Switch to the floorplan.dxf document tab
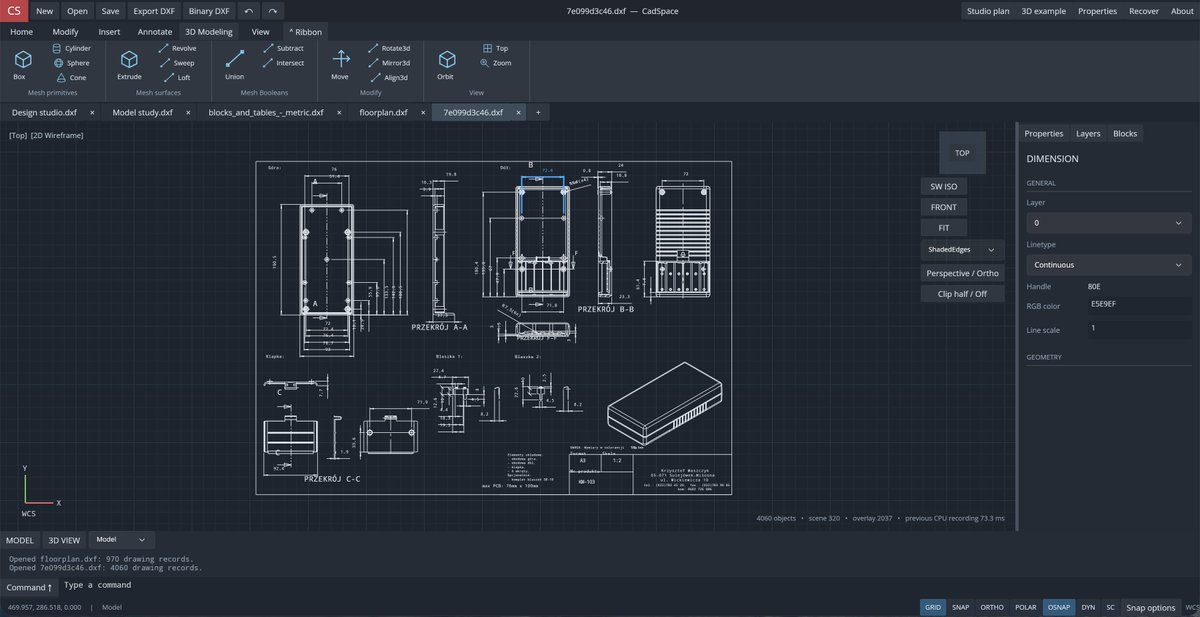This screenshot has height=617, width=1200. 383,112
